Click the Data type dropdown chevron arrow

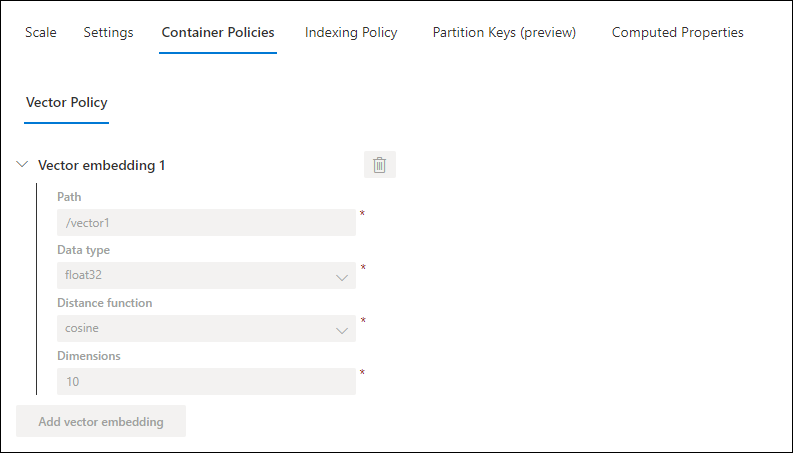(x=342, y=278)
